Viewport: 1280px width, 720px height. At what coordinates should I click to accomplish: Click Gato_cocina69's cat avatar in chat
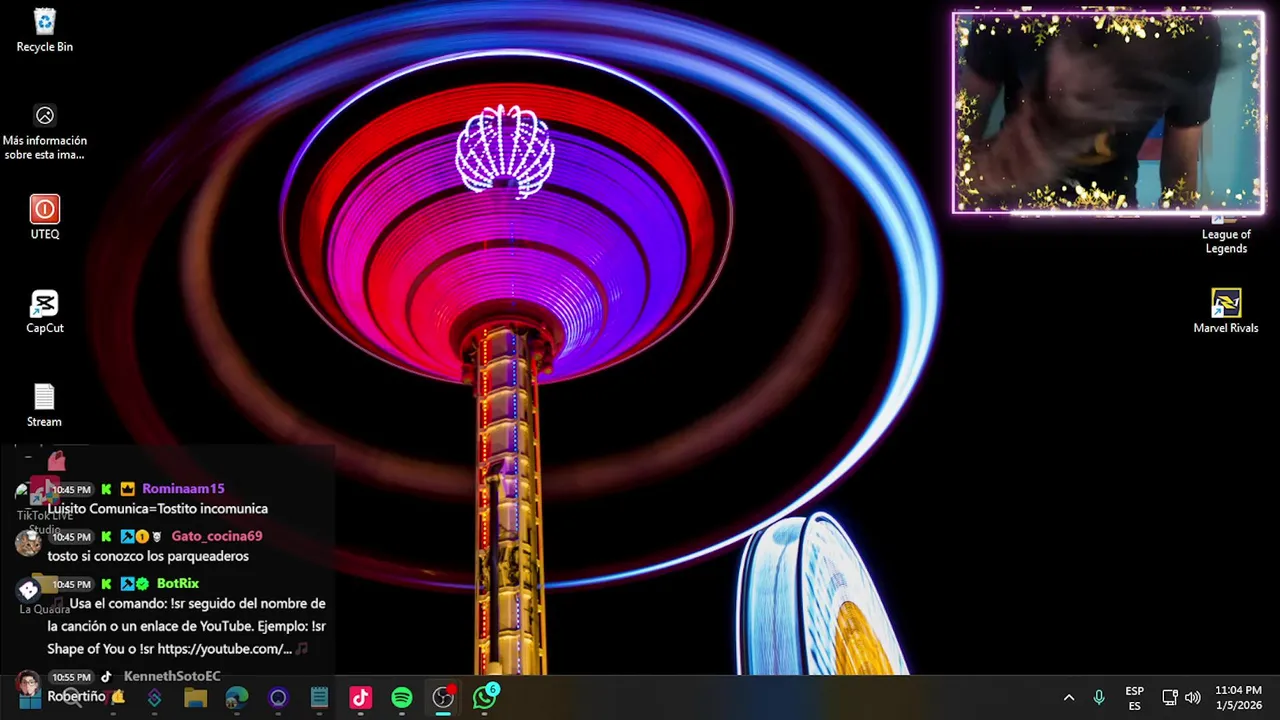pos(28,543)
